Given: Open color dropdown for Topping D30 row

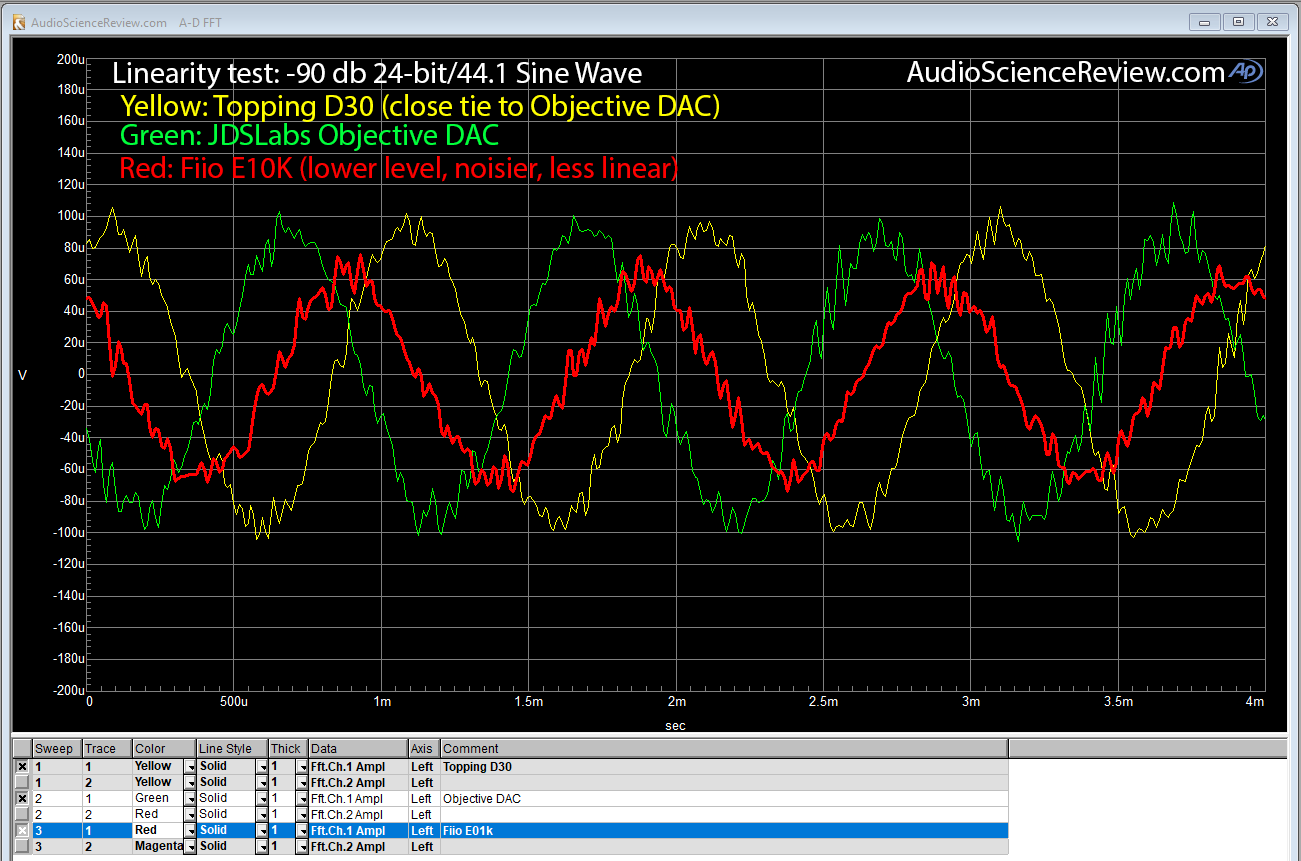Looking at the screenshot, I should (x=190, y=767).
